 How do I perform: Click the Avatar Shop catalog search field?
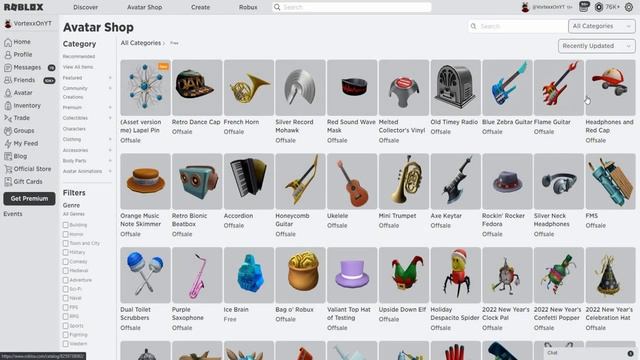(x=518, y=26)
